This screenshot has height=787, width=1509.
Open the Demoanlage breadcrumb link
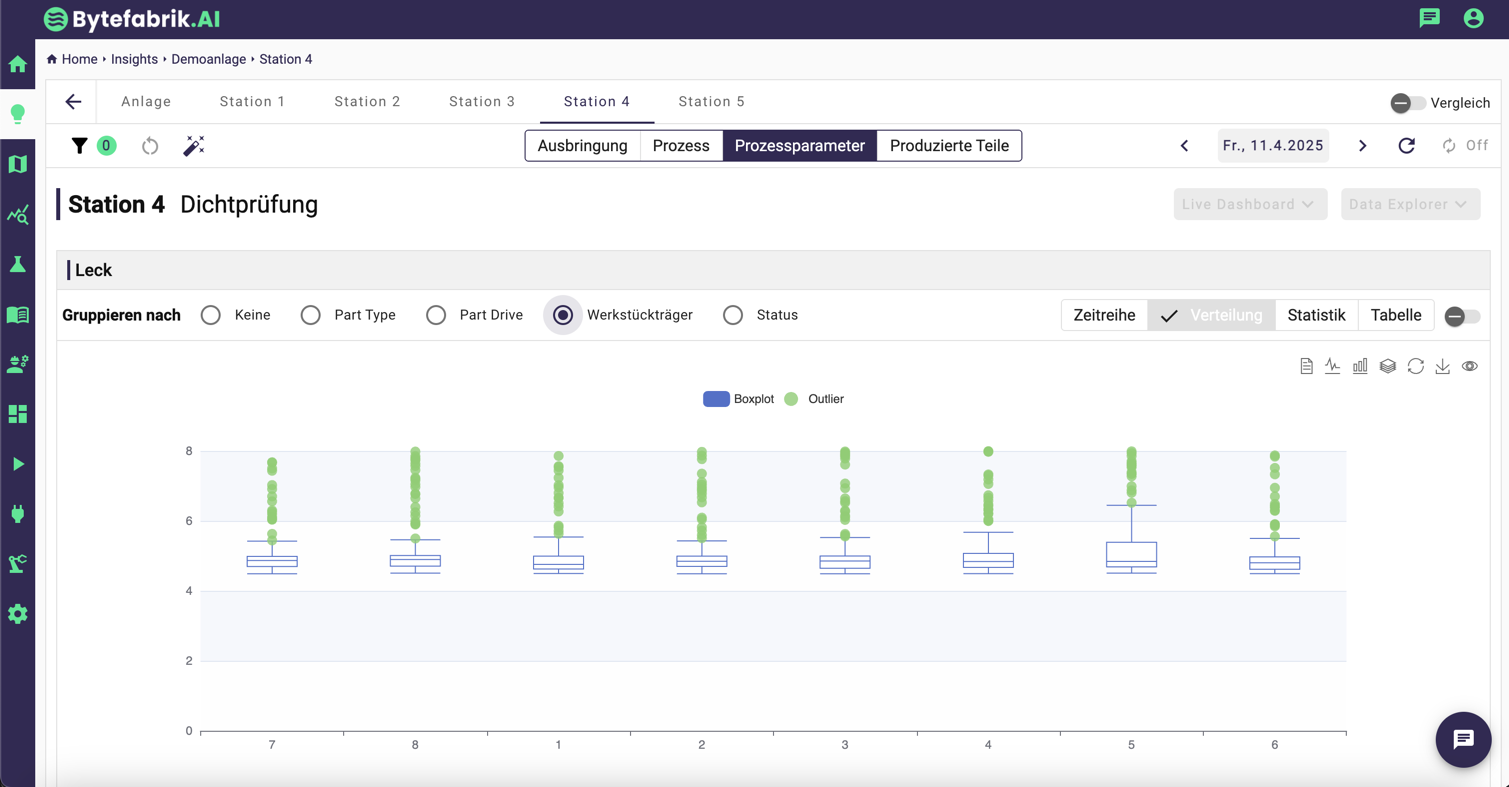click(208, 59)
